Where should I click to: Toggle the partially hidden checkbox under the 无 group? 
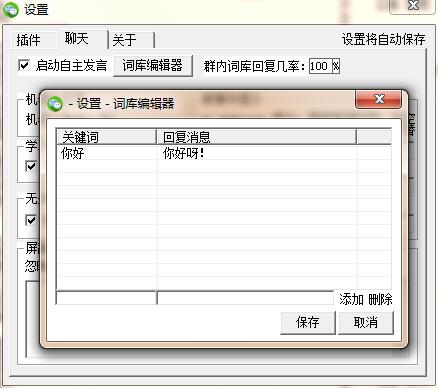pos(31,220)
